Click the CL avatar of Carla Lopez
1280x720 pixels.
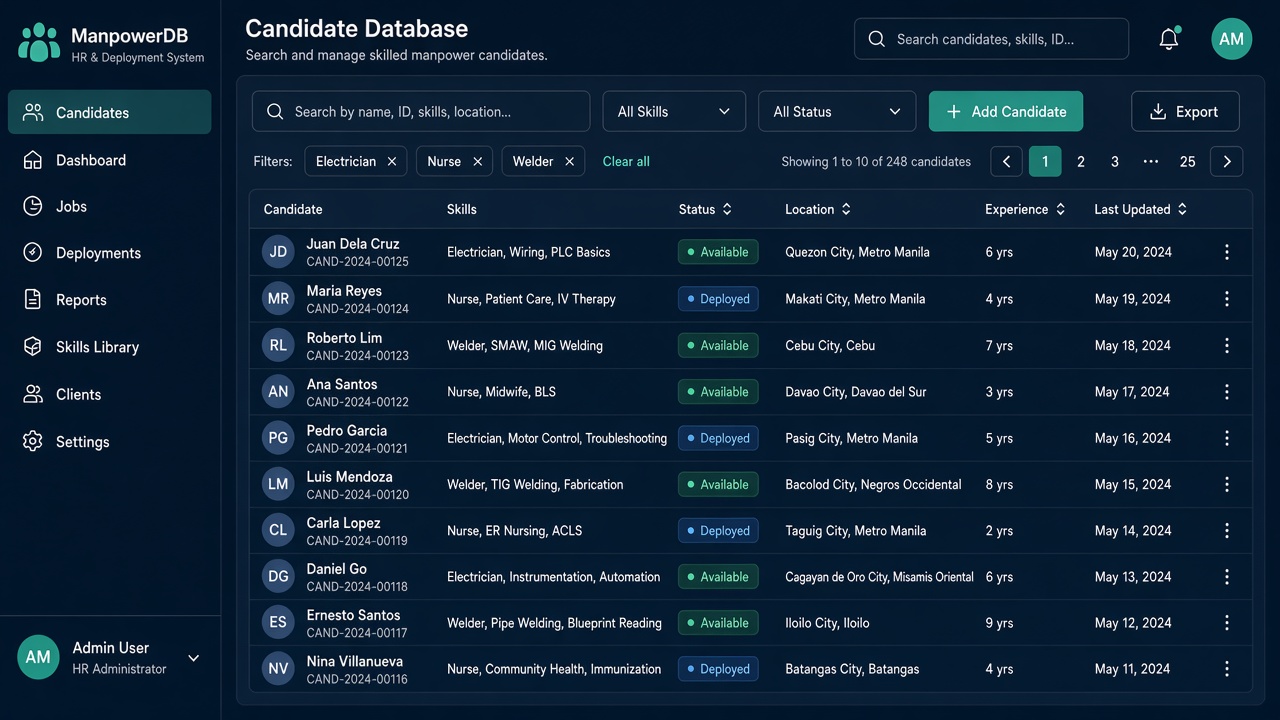[x=278, y=530]
